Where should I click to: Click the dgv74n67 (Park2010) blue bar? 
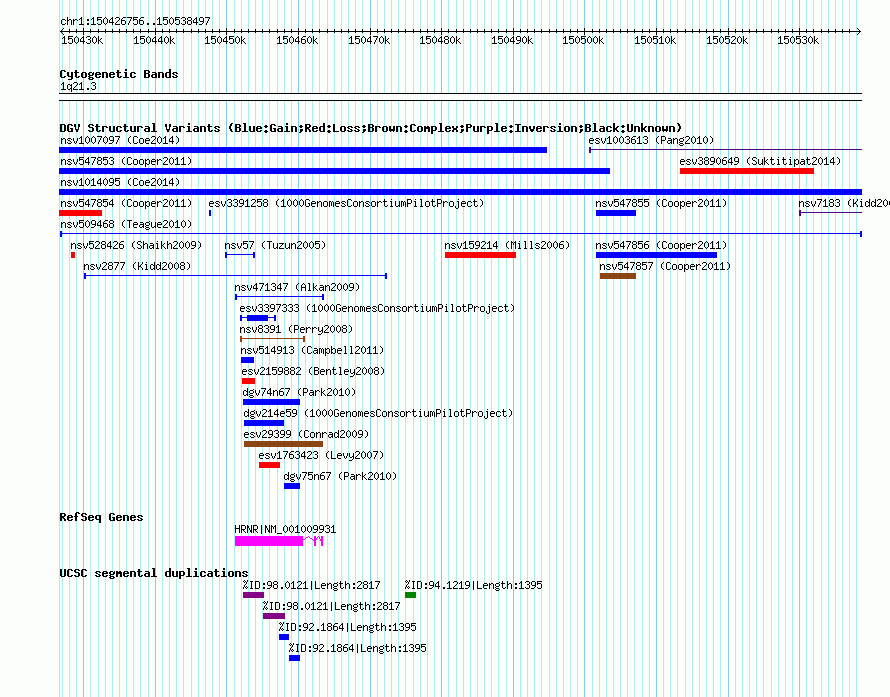click(271, 402)
